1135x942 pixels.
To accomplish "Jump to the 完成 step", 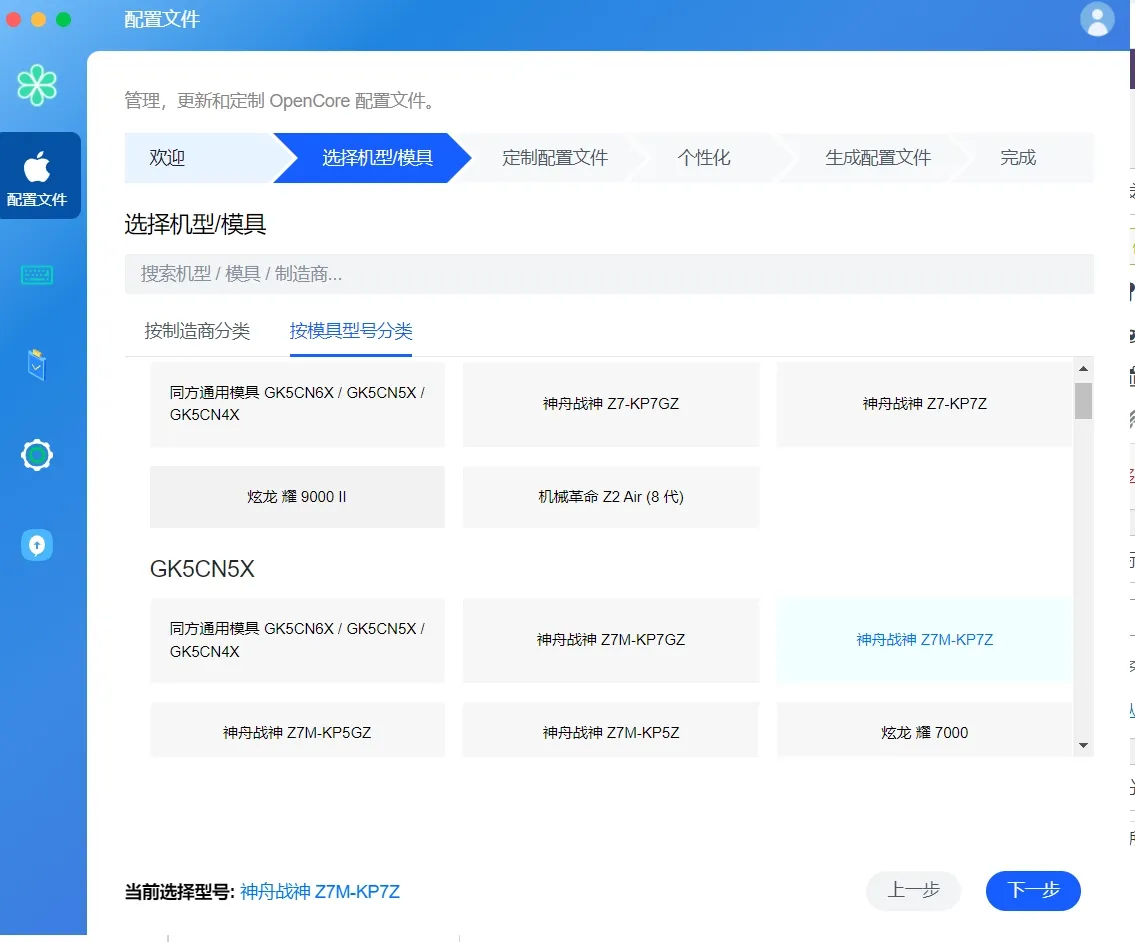I will [x=1018, y=158].
